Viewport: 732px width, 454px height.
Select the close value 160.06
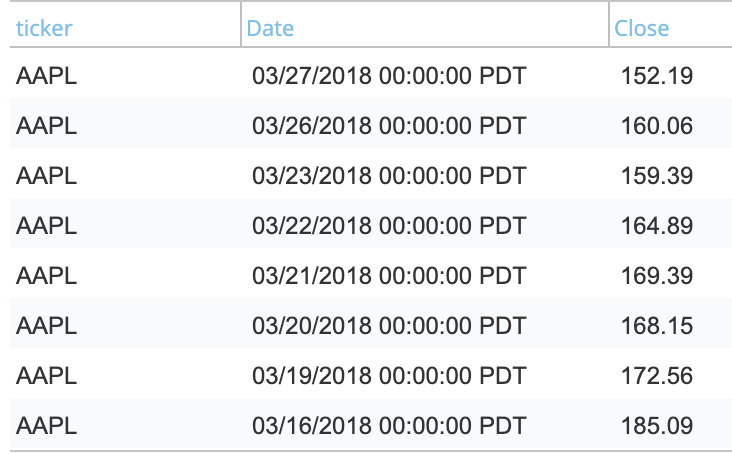(x=656, y=125)
